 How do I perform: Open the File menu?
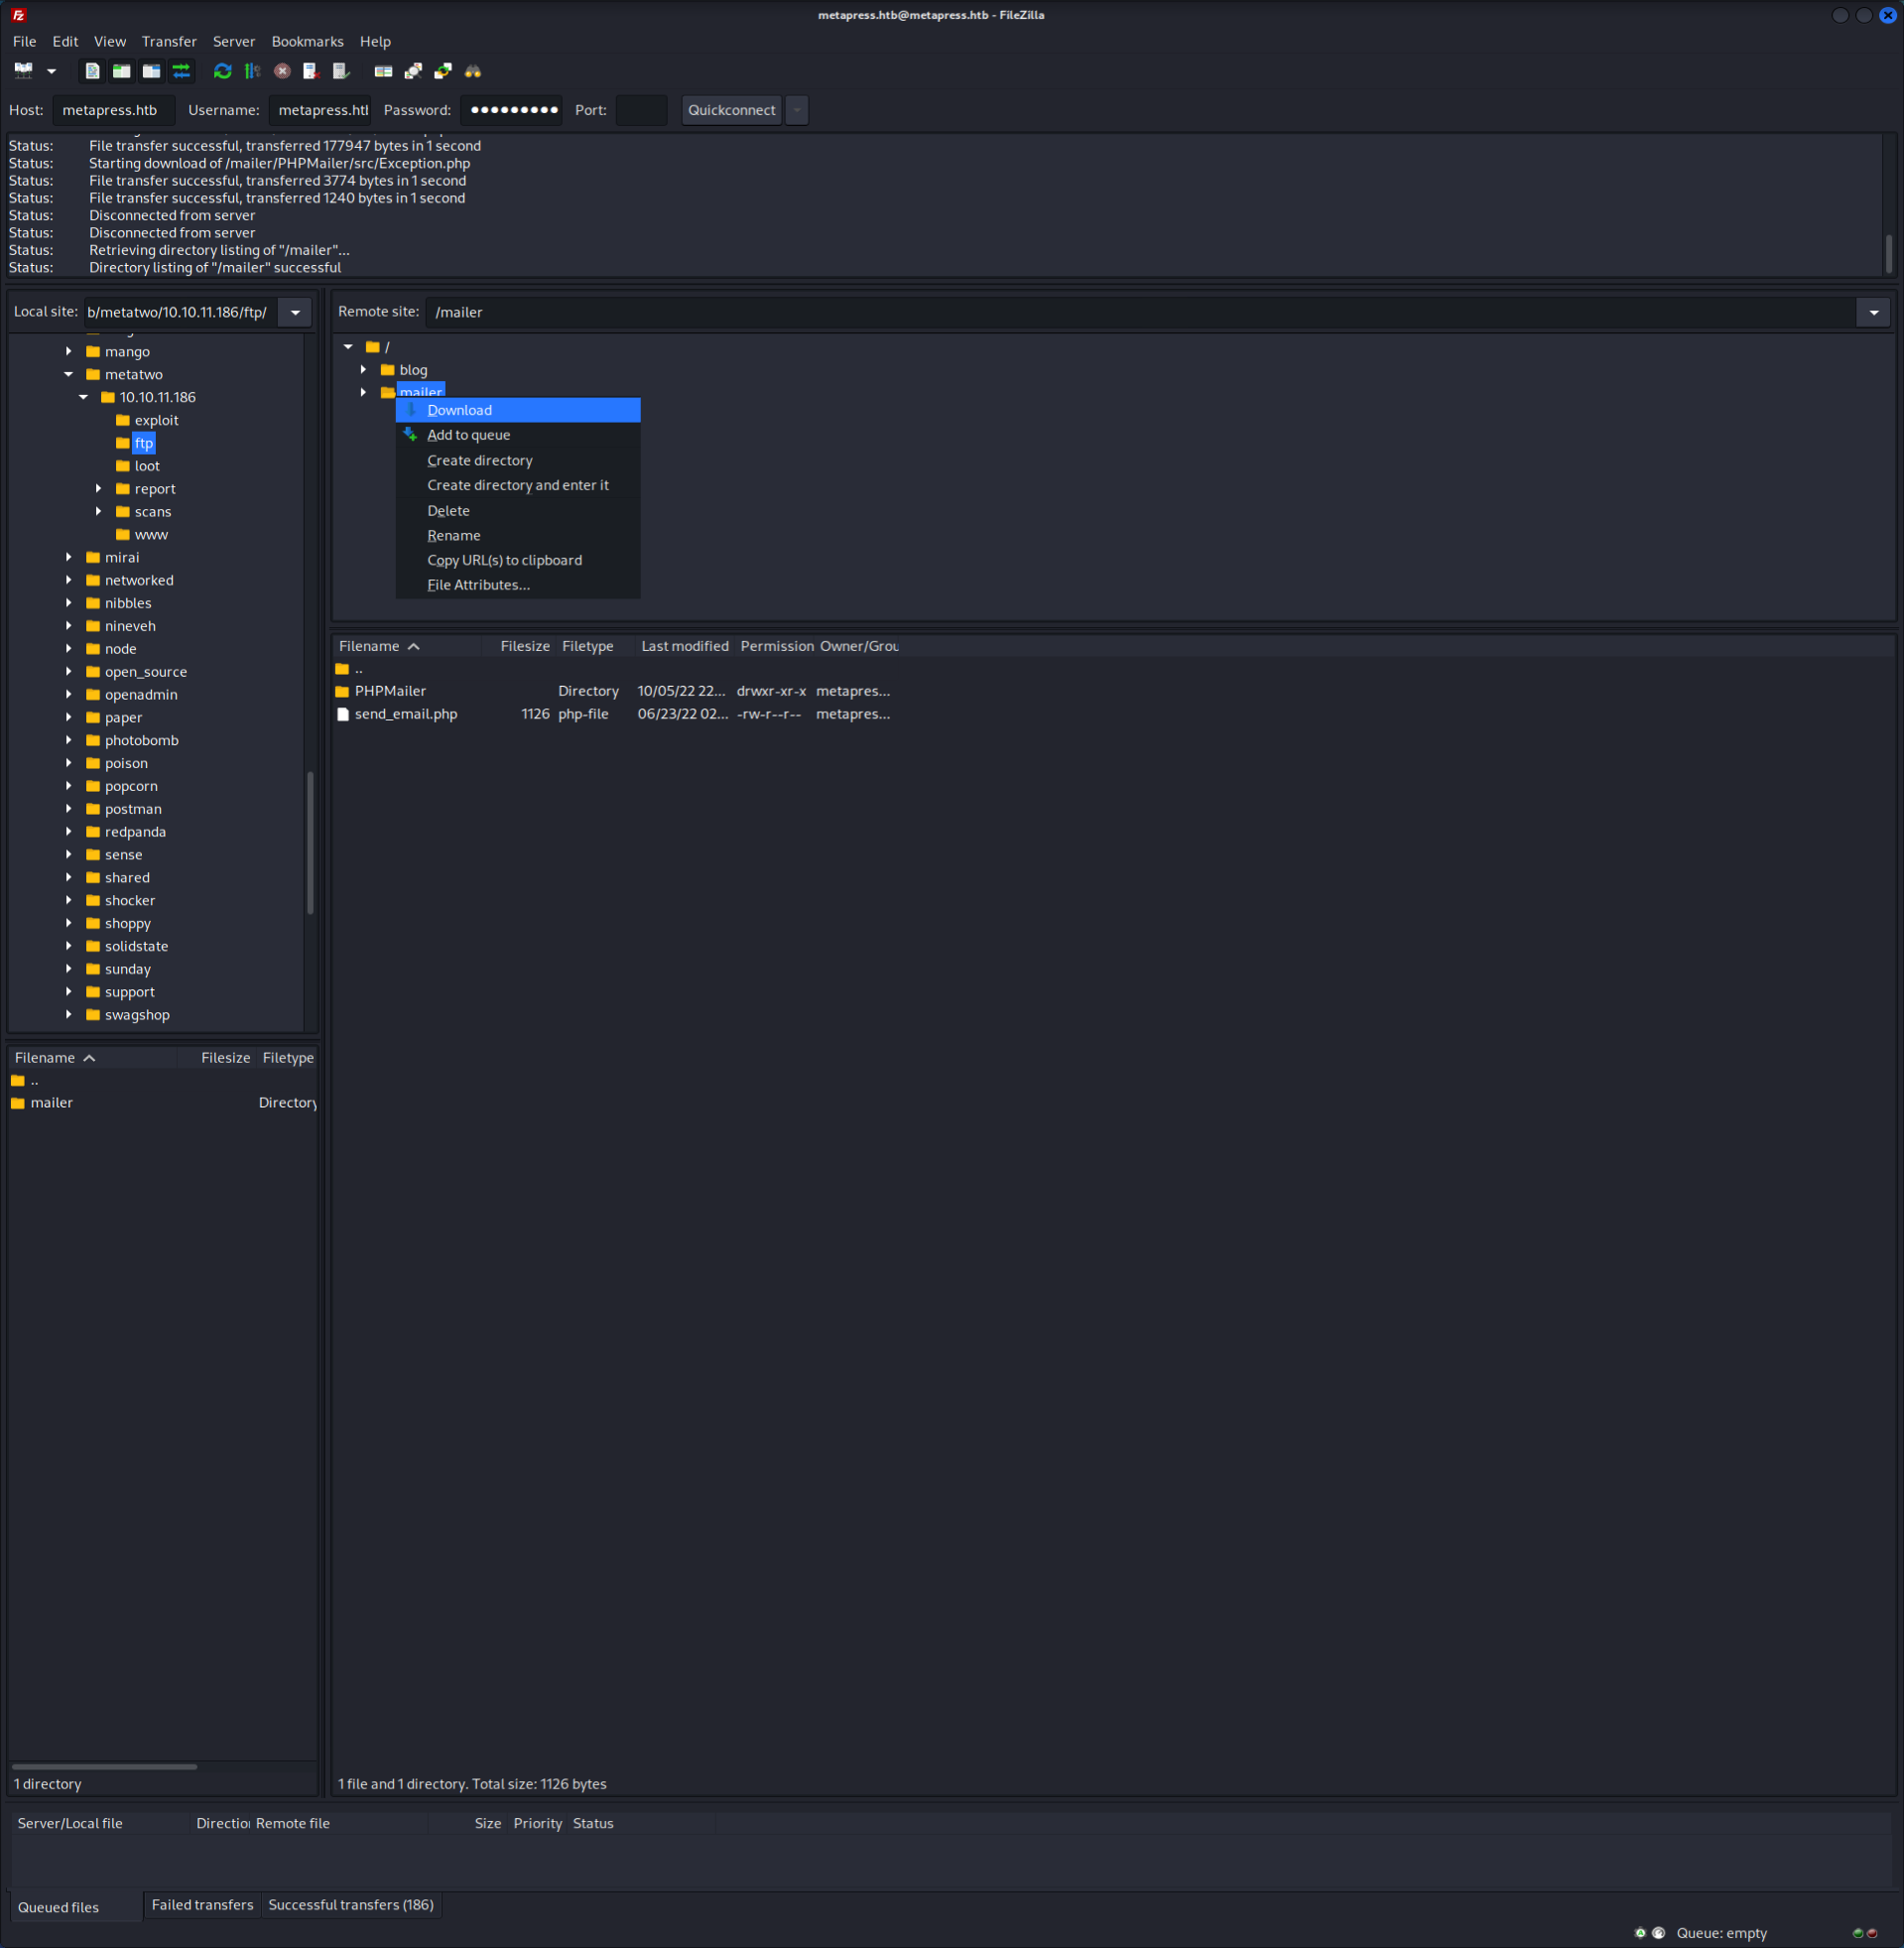tap(24, 41)
